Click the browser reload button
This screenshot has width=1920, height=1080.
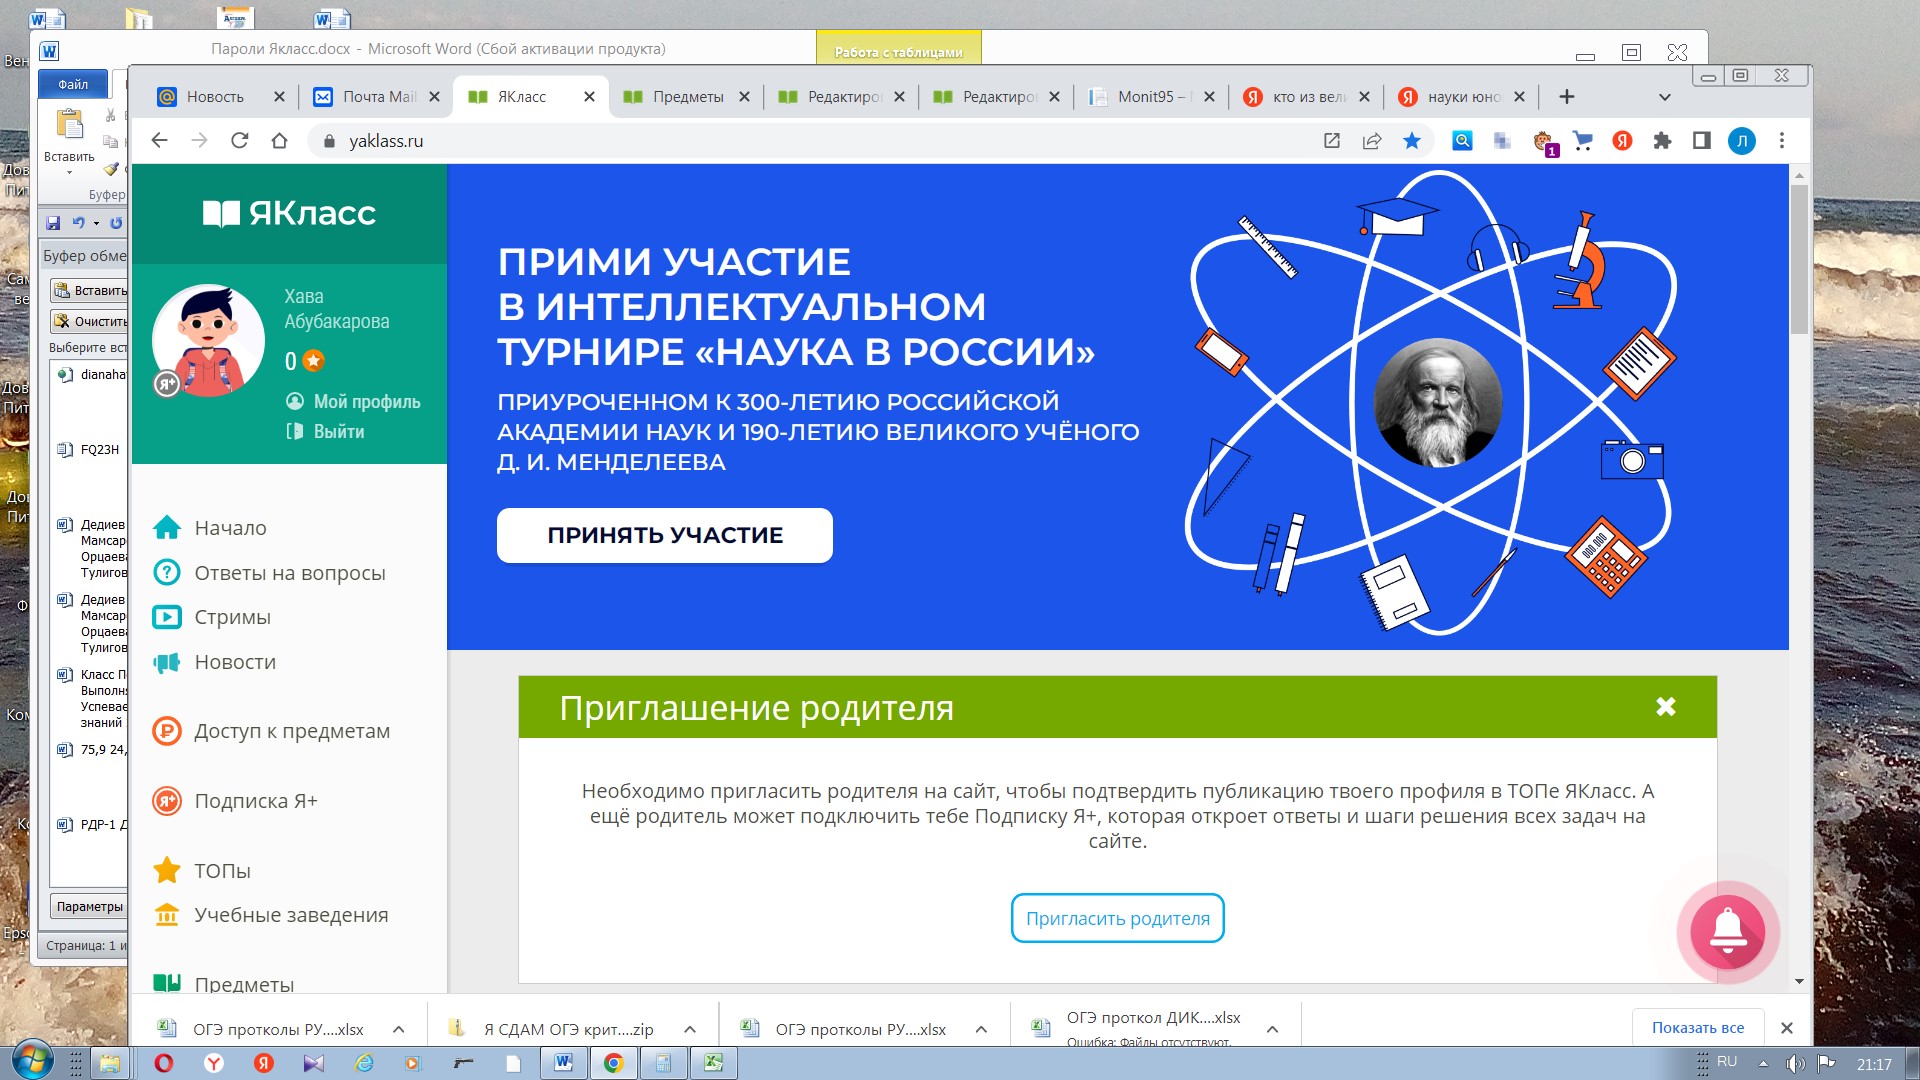pyautogui.click(x=239, y=141)
